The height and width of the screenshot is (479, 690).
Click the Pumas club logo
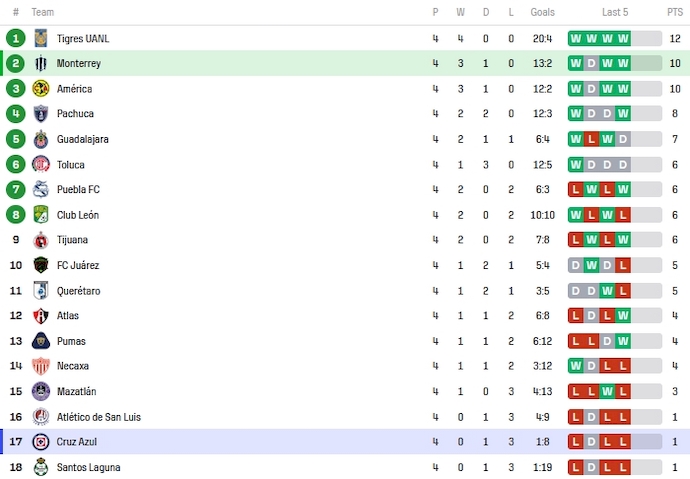pos(41,341)
